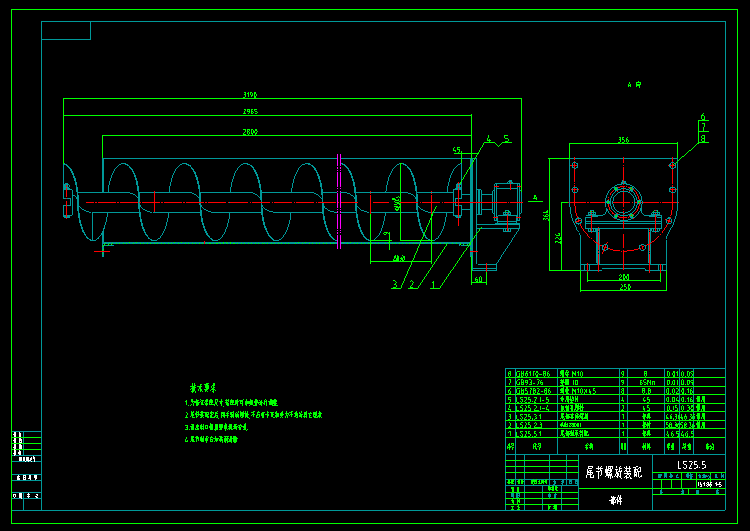Click the 2800 trough length dimension
750x531 pixels.
[x=250, y=132]
